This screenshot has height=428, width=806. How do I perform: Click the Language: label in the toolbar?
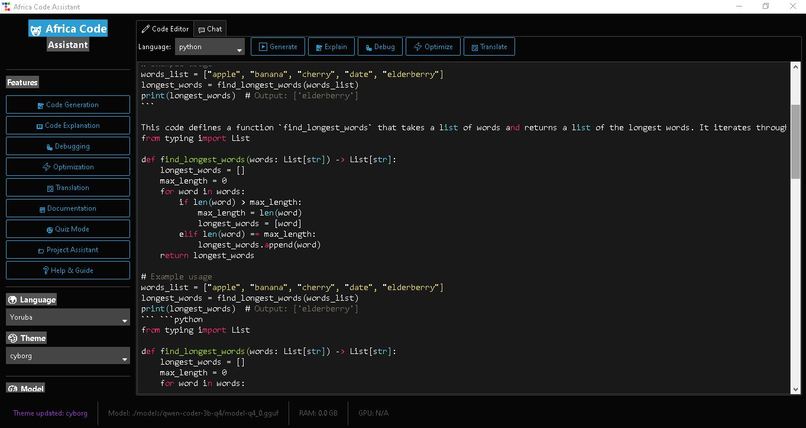point(155,47)
